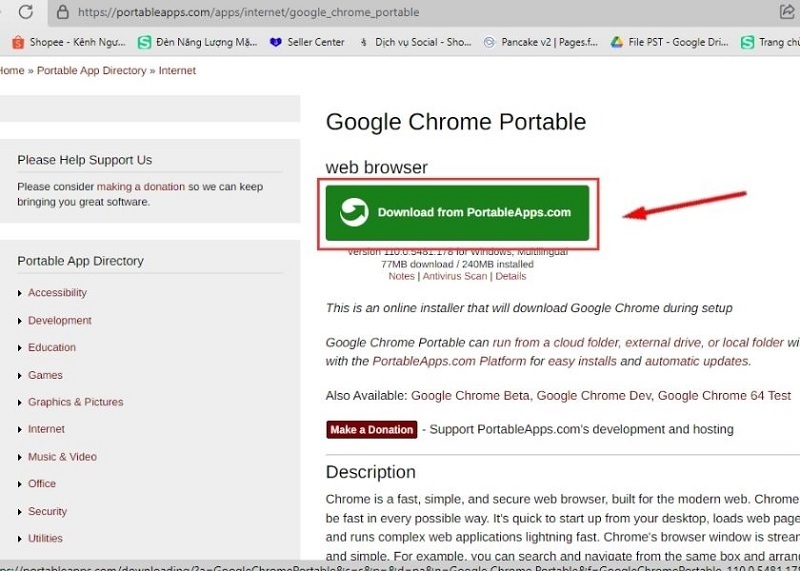Open the Shopee bookmark
This screenshot has width=800, height=571.
pos(68,42)
